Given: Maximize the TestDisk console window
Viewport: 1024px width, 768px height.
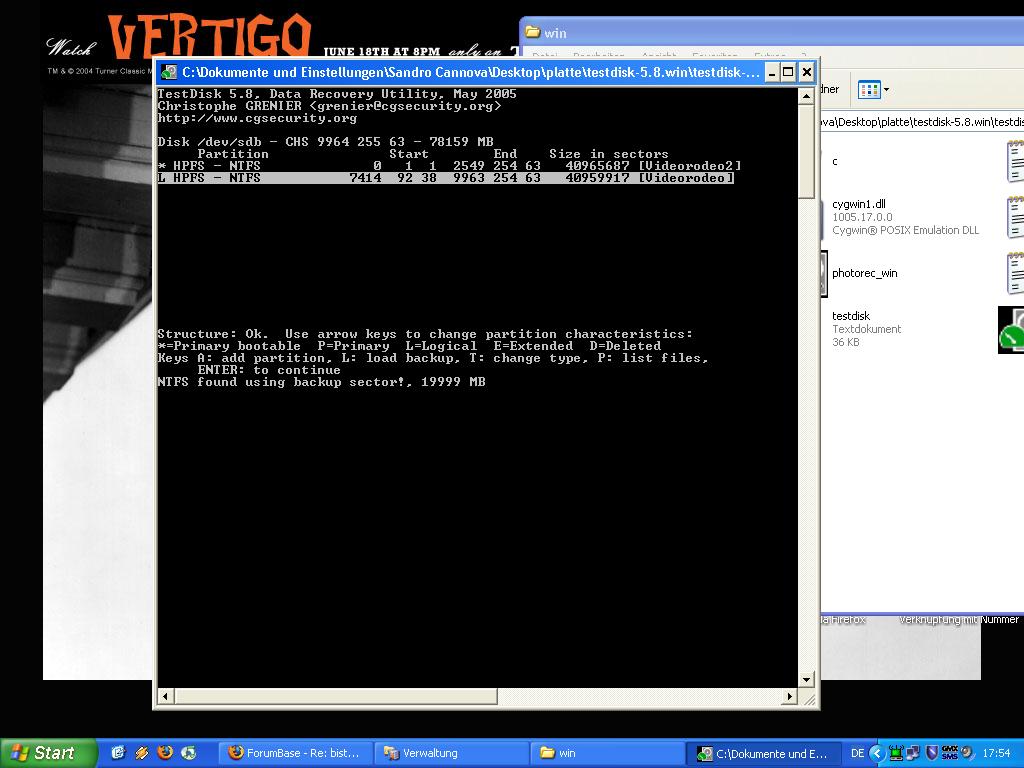Looking at the screenshot, I should pyautogui.click(x=788, y=72).
